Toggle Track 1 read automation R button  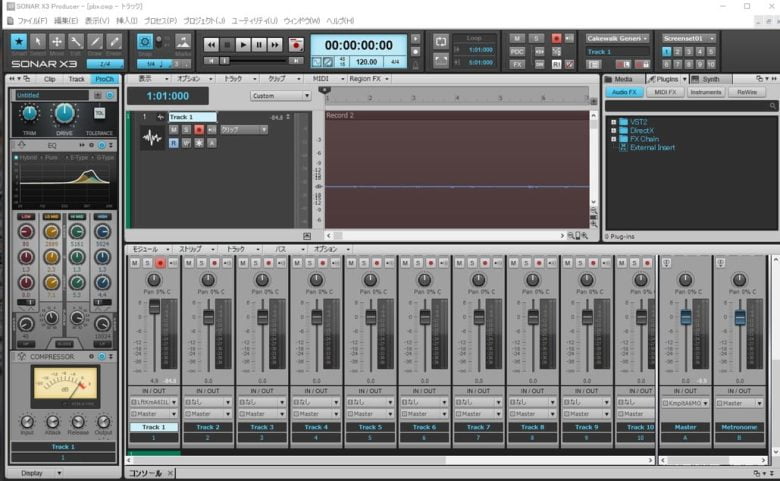tap(174, 143)
